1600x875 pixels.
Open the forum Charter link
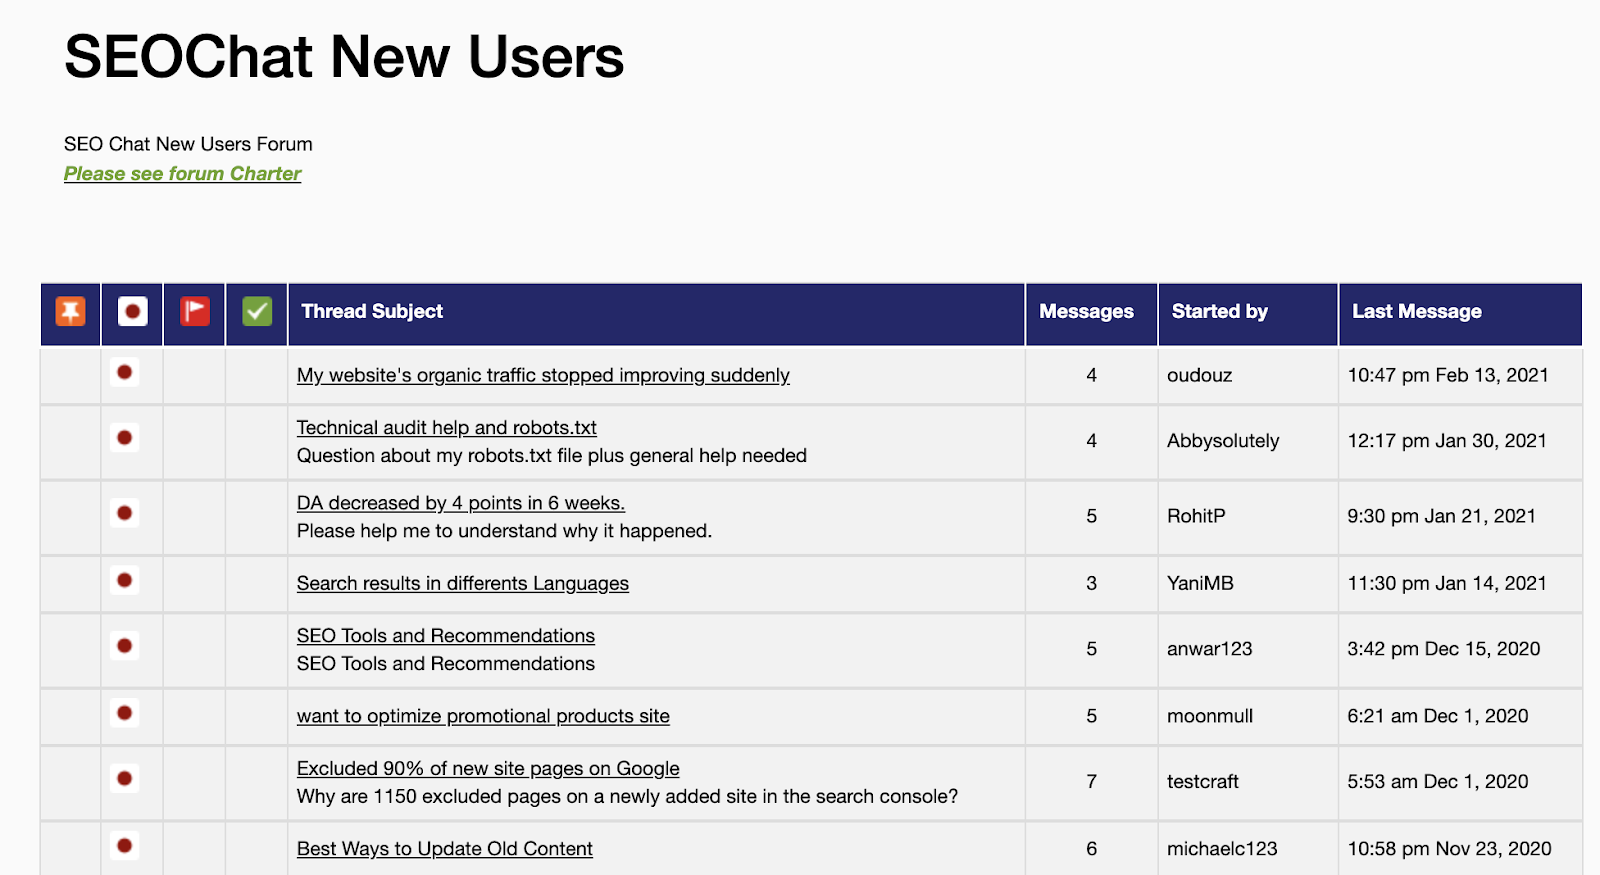click(x=182, y=174)
